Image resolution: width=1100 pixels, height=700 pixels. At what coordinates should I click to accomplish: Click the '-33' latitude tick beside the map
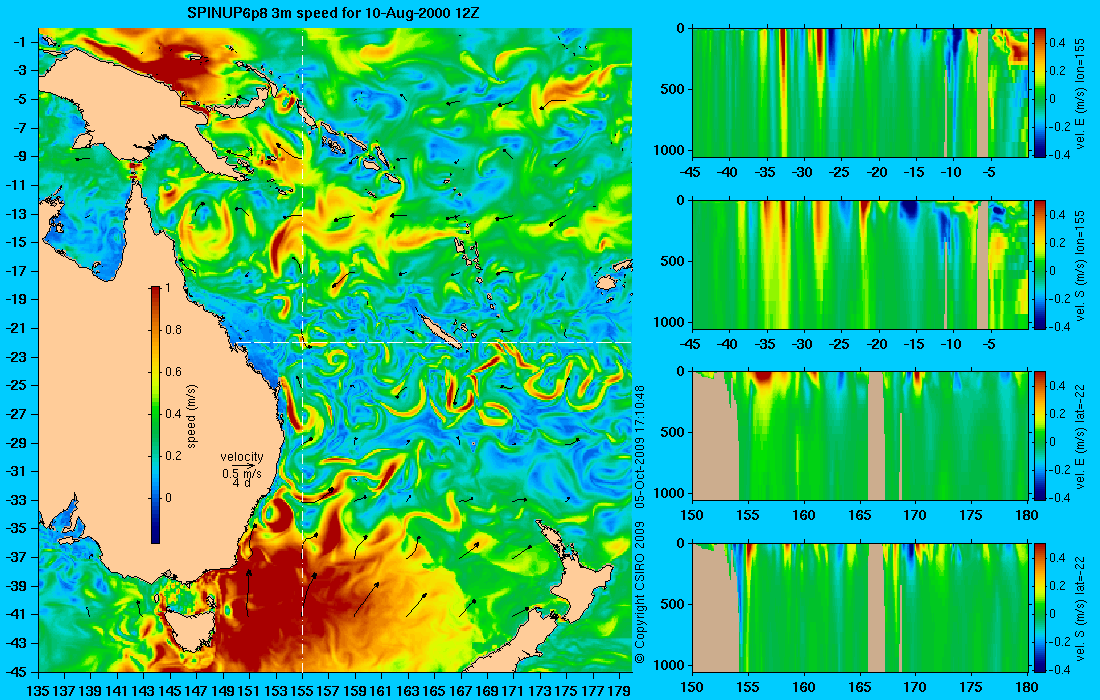(20, 499)
